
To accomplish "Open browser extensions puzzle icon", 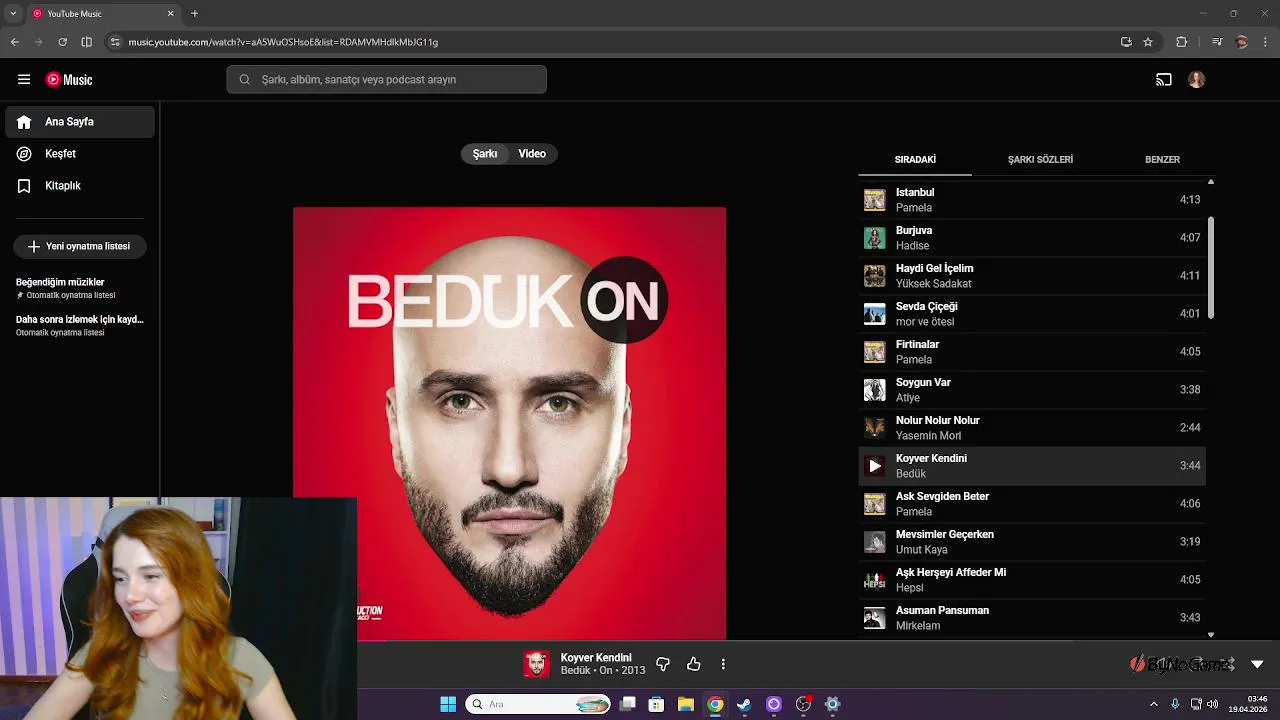I will [x=1181, y=42].
